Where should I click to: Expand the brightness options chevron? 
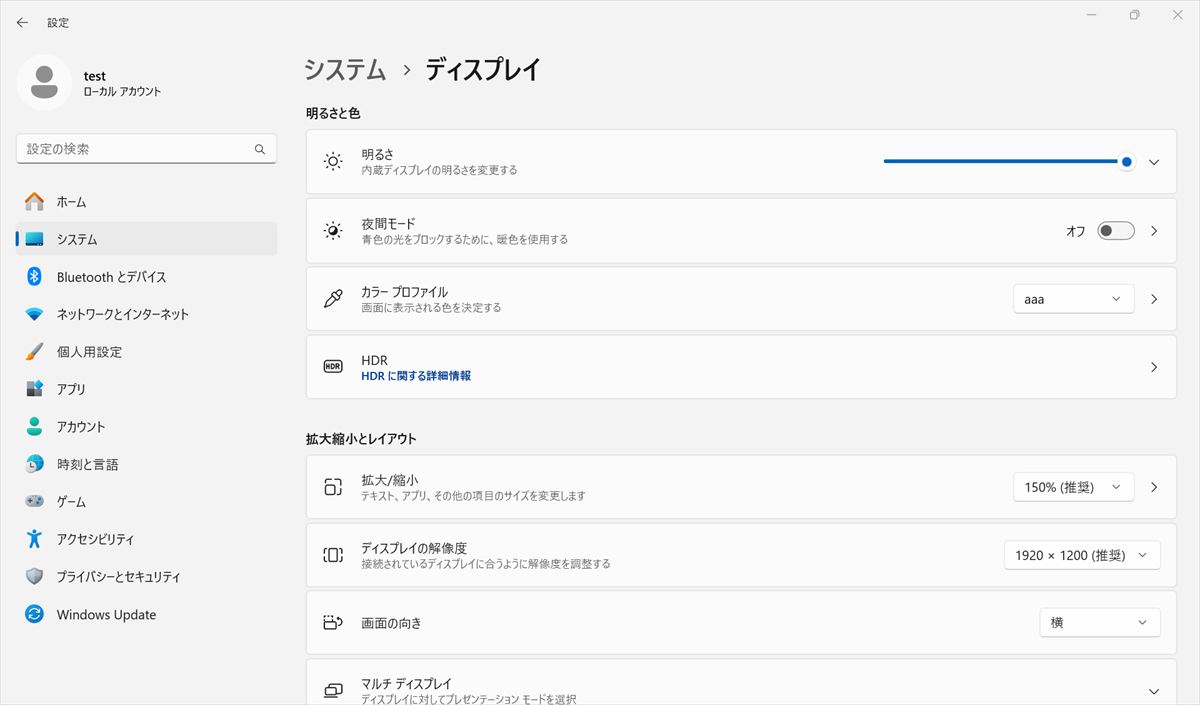pos(1154,162)
